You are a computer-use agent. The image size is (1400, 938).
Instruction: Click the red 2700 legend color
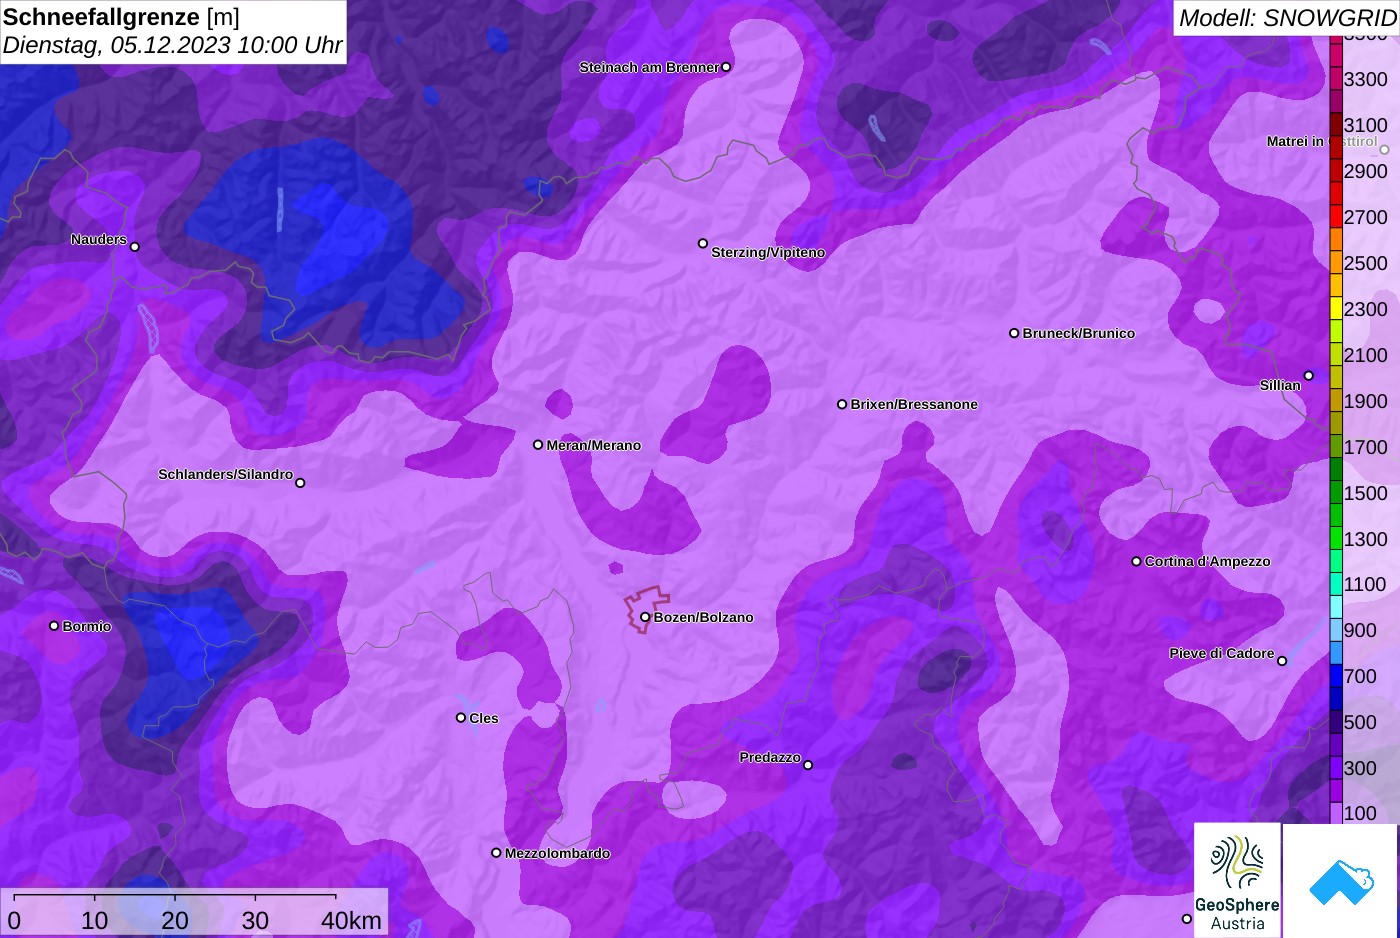coord(1336,217)
